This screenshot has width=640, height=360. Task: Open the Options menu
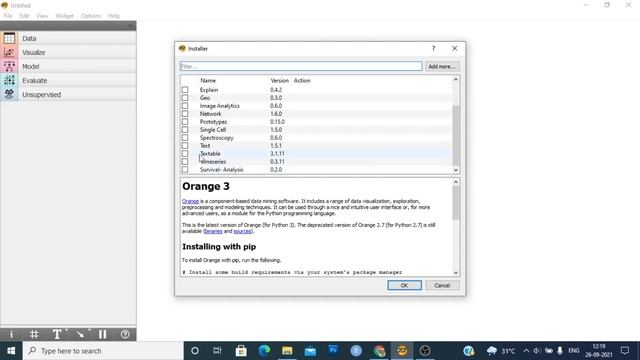[91, 16]
